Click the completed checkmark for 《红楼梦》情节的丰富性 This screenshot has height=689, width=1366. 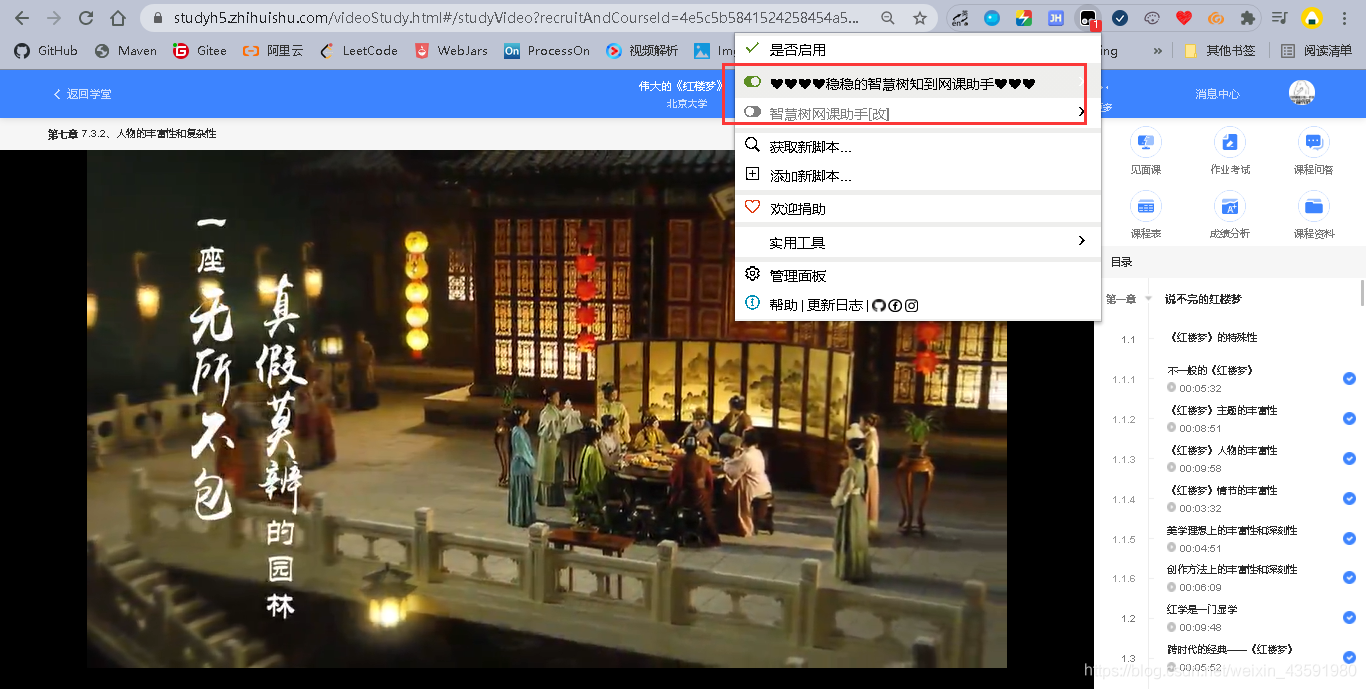coord(1349,498)
